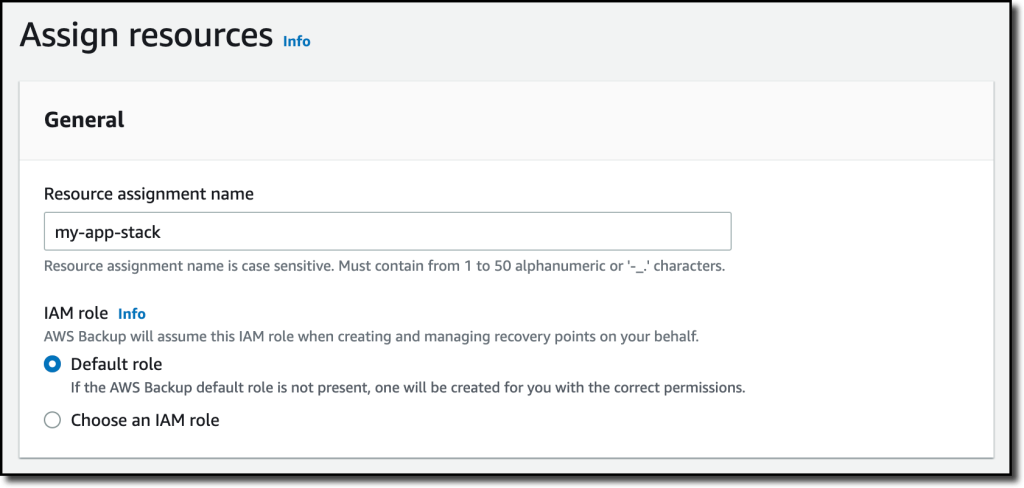Screen dimensions: 1024x488
Task: Place cursor in the my-app-stack text
Action: 108,232
